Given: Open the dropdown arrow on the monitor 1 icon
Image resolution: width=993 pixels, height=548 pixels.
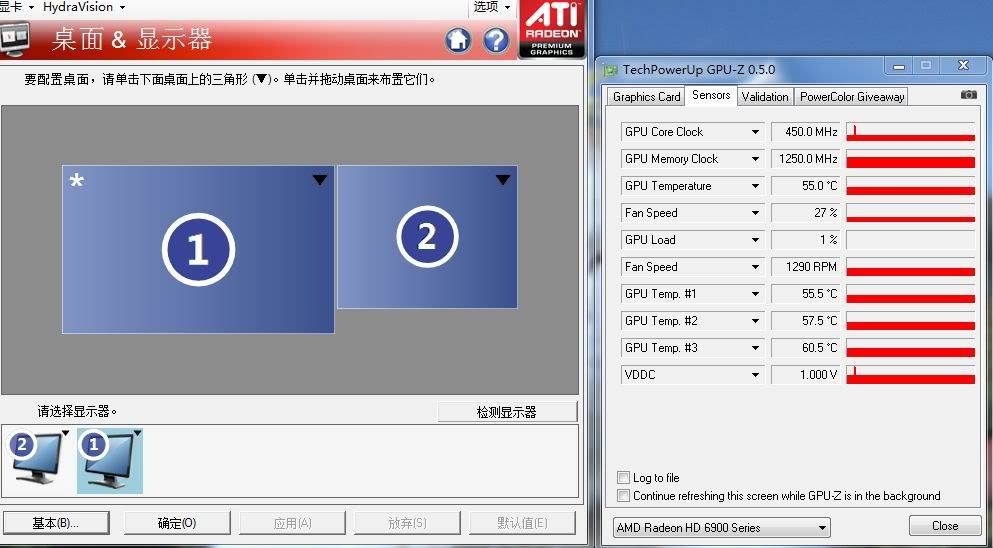Looking at the screenshot, I should pos(137,433).
